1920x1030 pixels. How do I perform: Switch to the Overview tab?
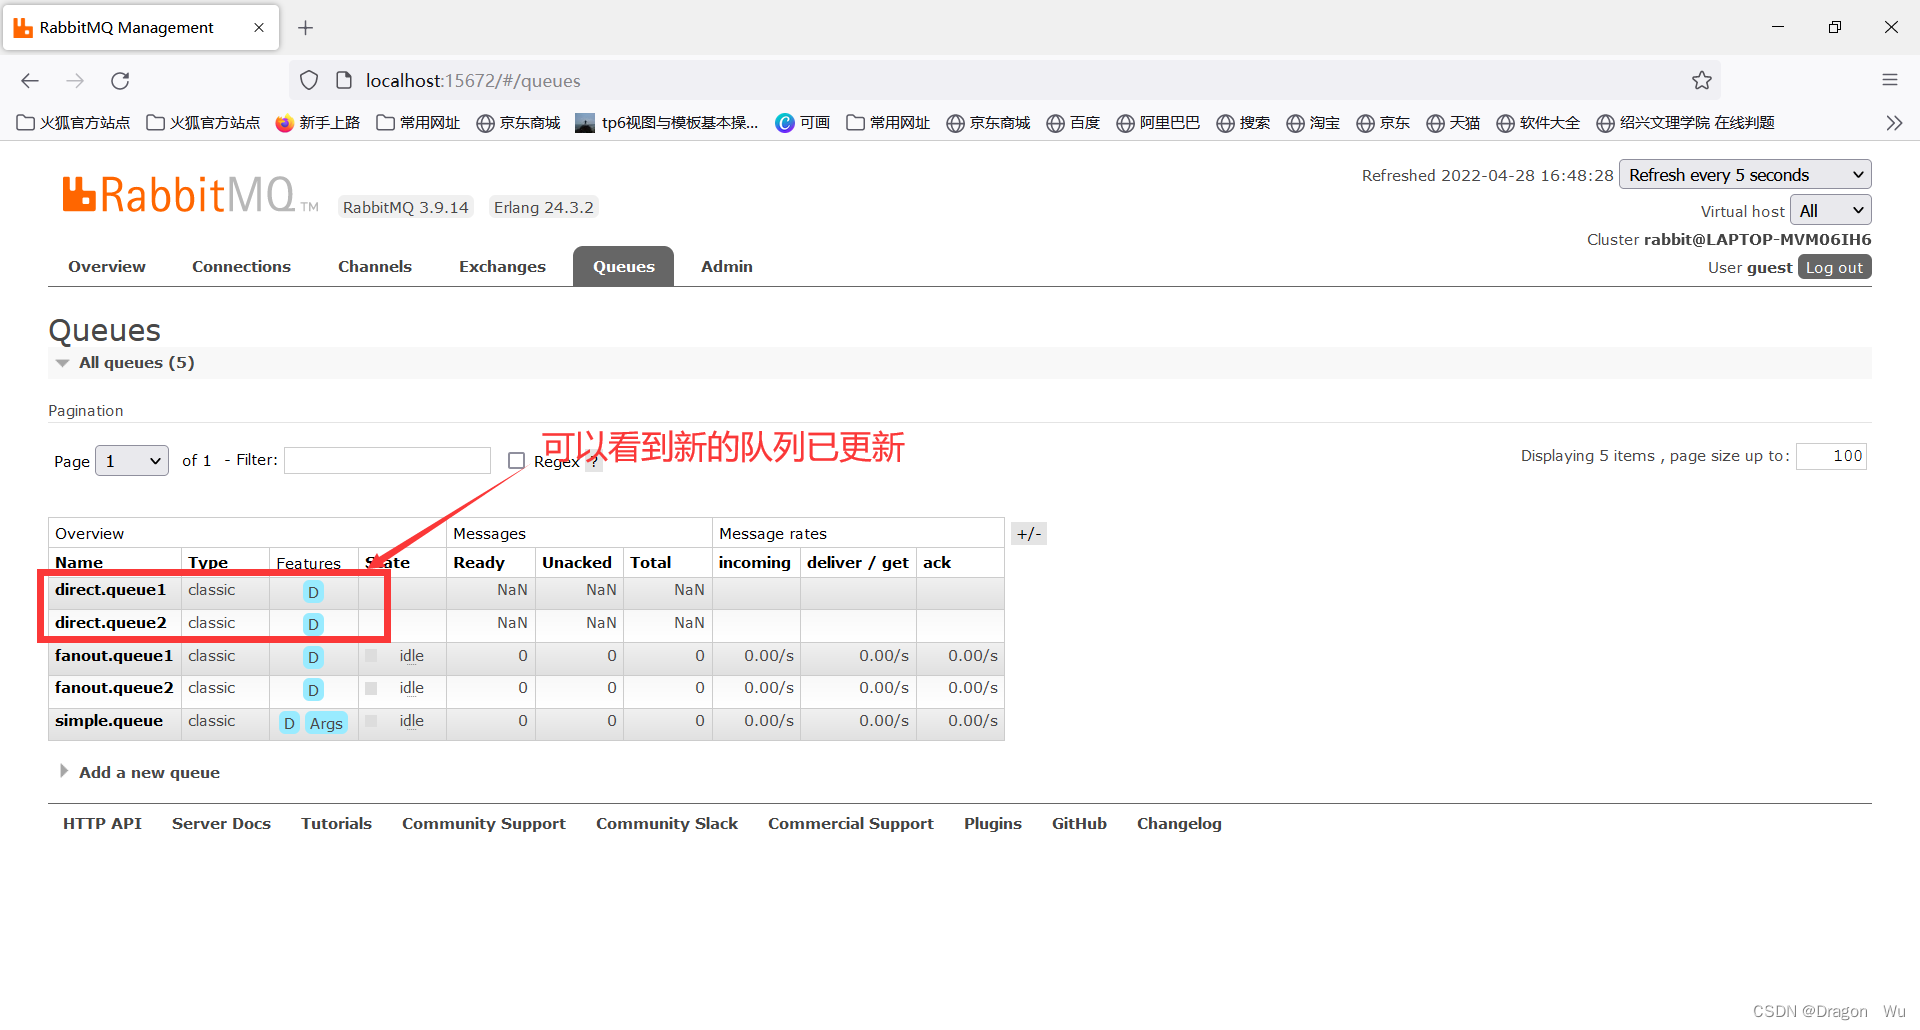(x=106, y=266)
